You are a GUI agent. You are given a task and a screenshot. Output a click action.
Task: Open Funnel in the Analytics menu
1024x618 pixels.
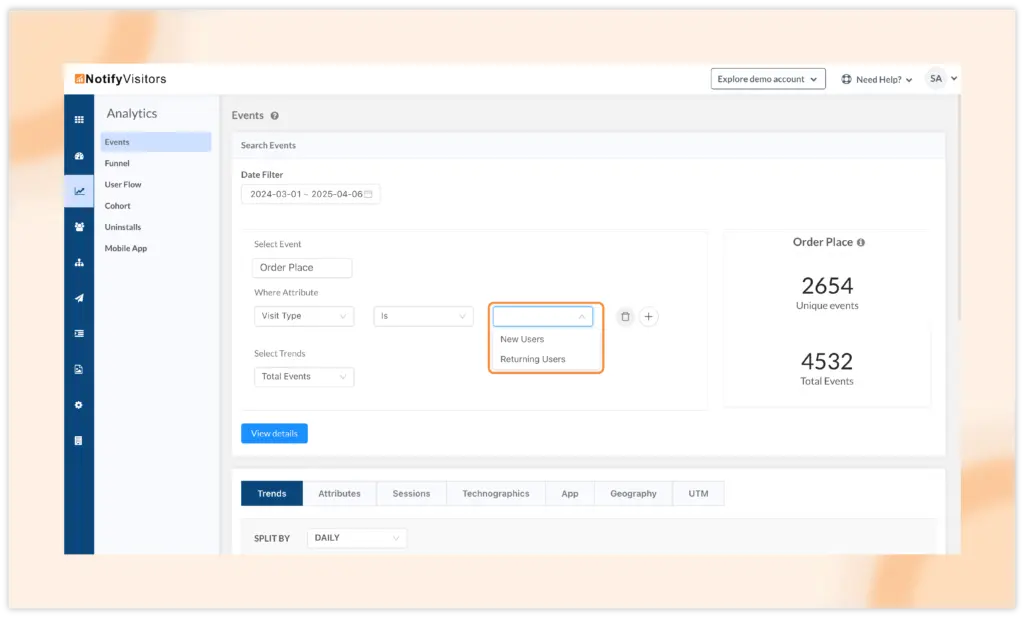(117, 163)
